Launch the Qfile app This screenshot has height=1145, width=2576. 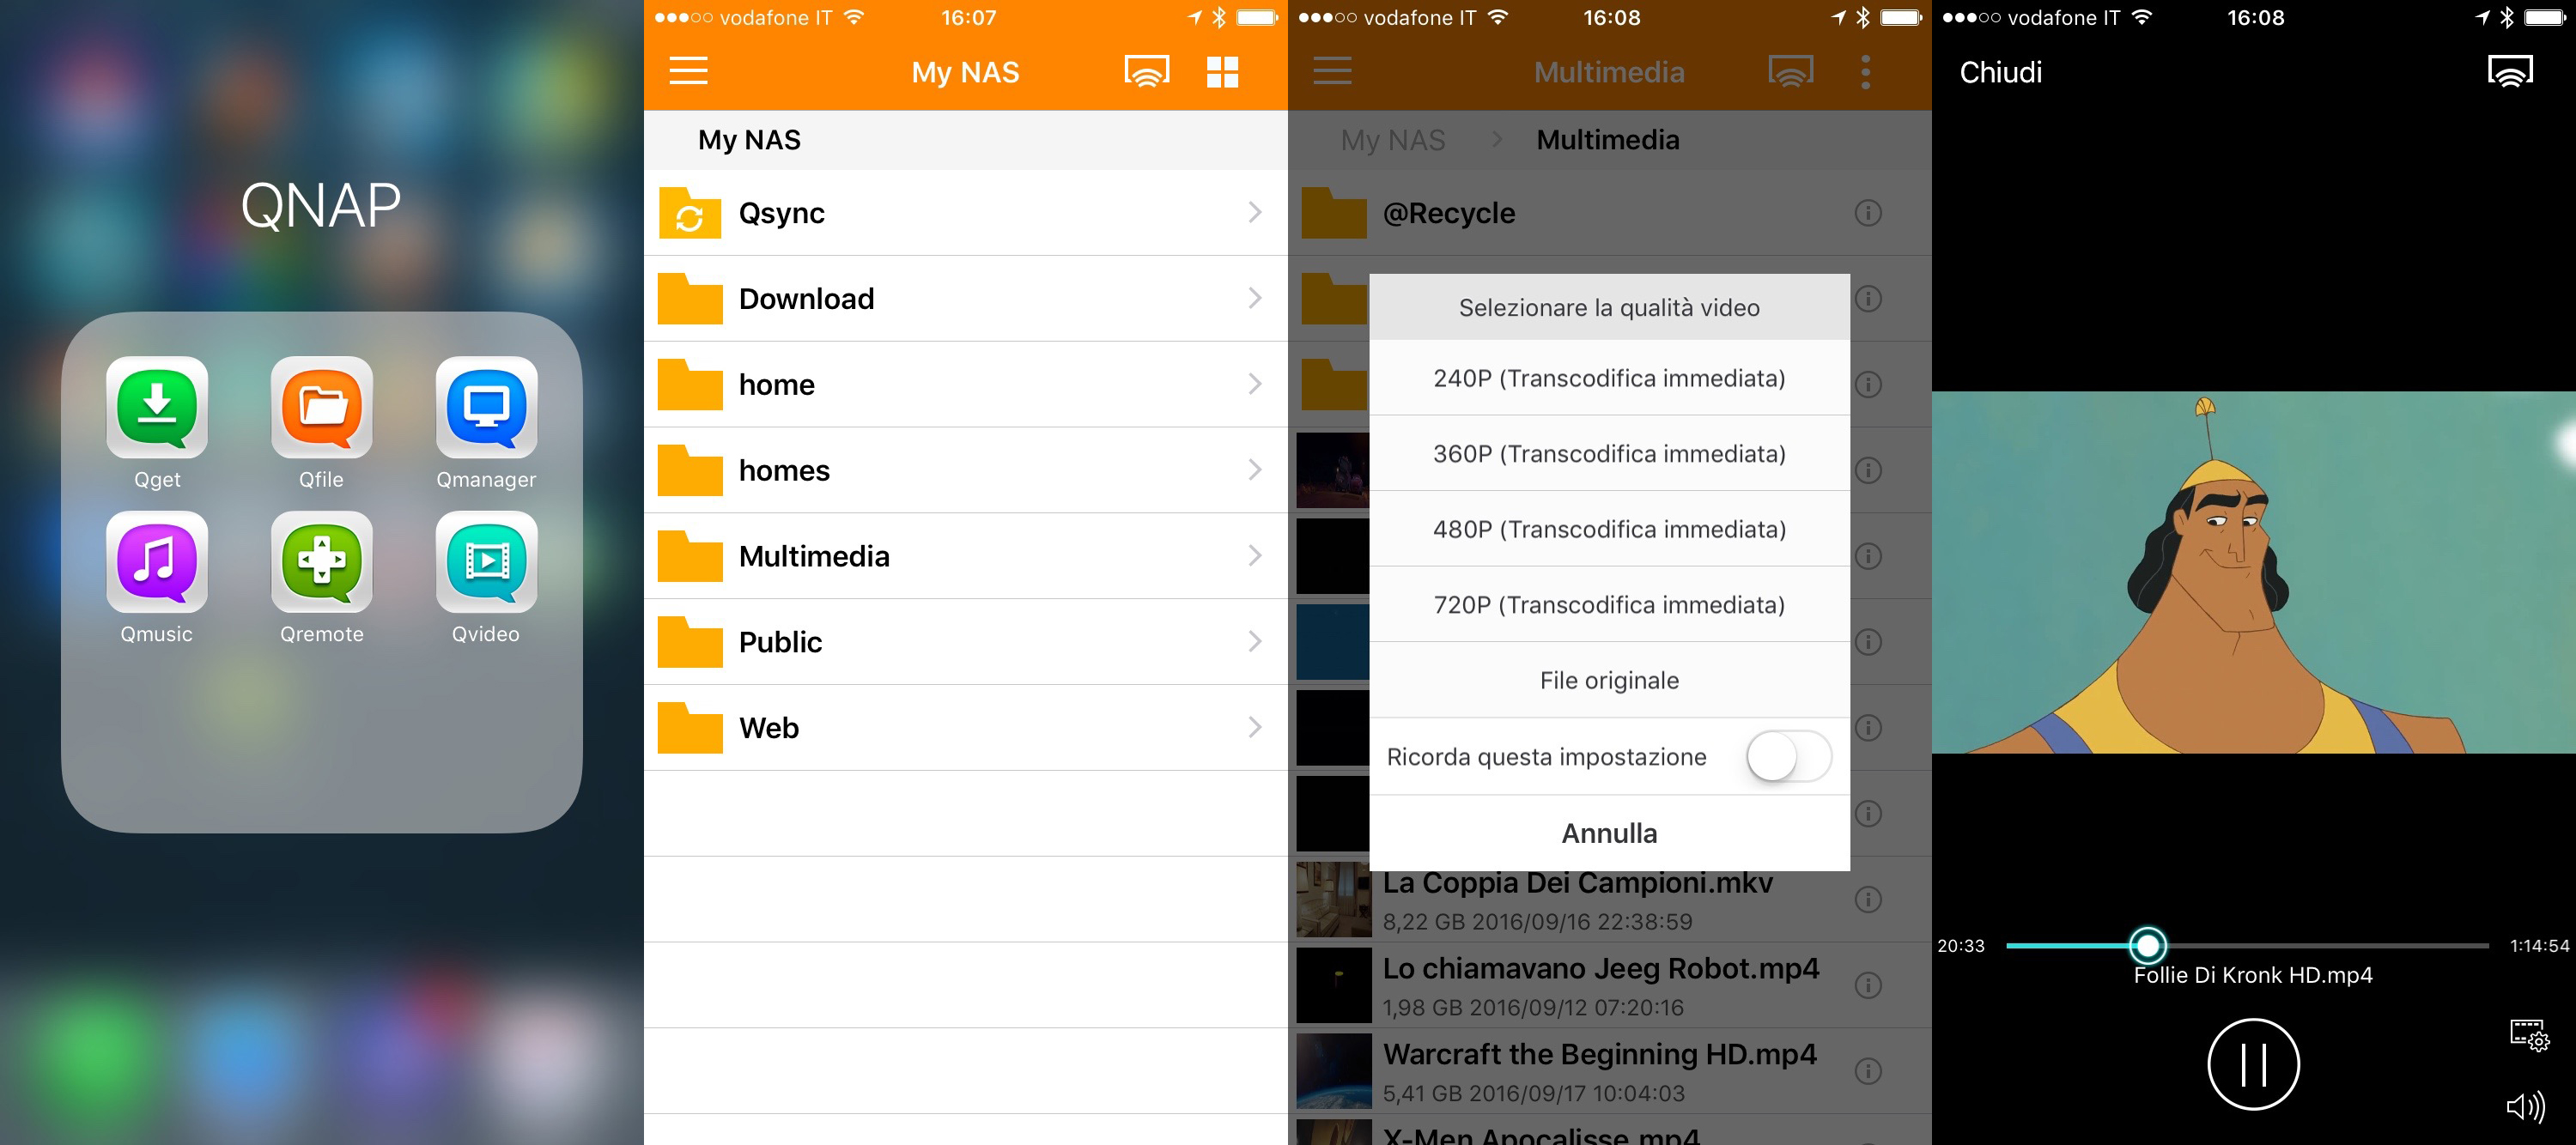pyautogui.click(x=321, y=408)
